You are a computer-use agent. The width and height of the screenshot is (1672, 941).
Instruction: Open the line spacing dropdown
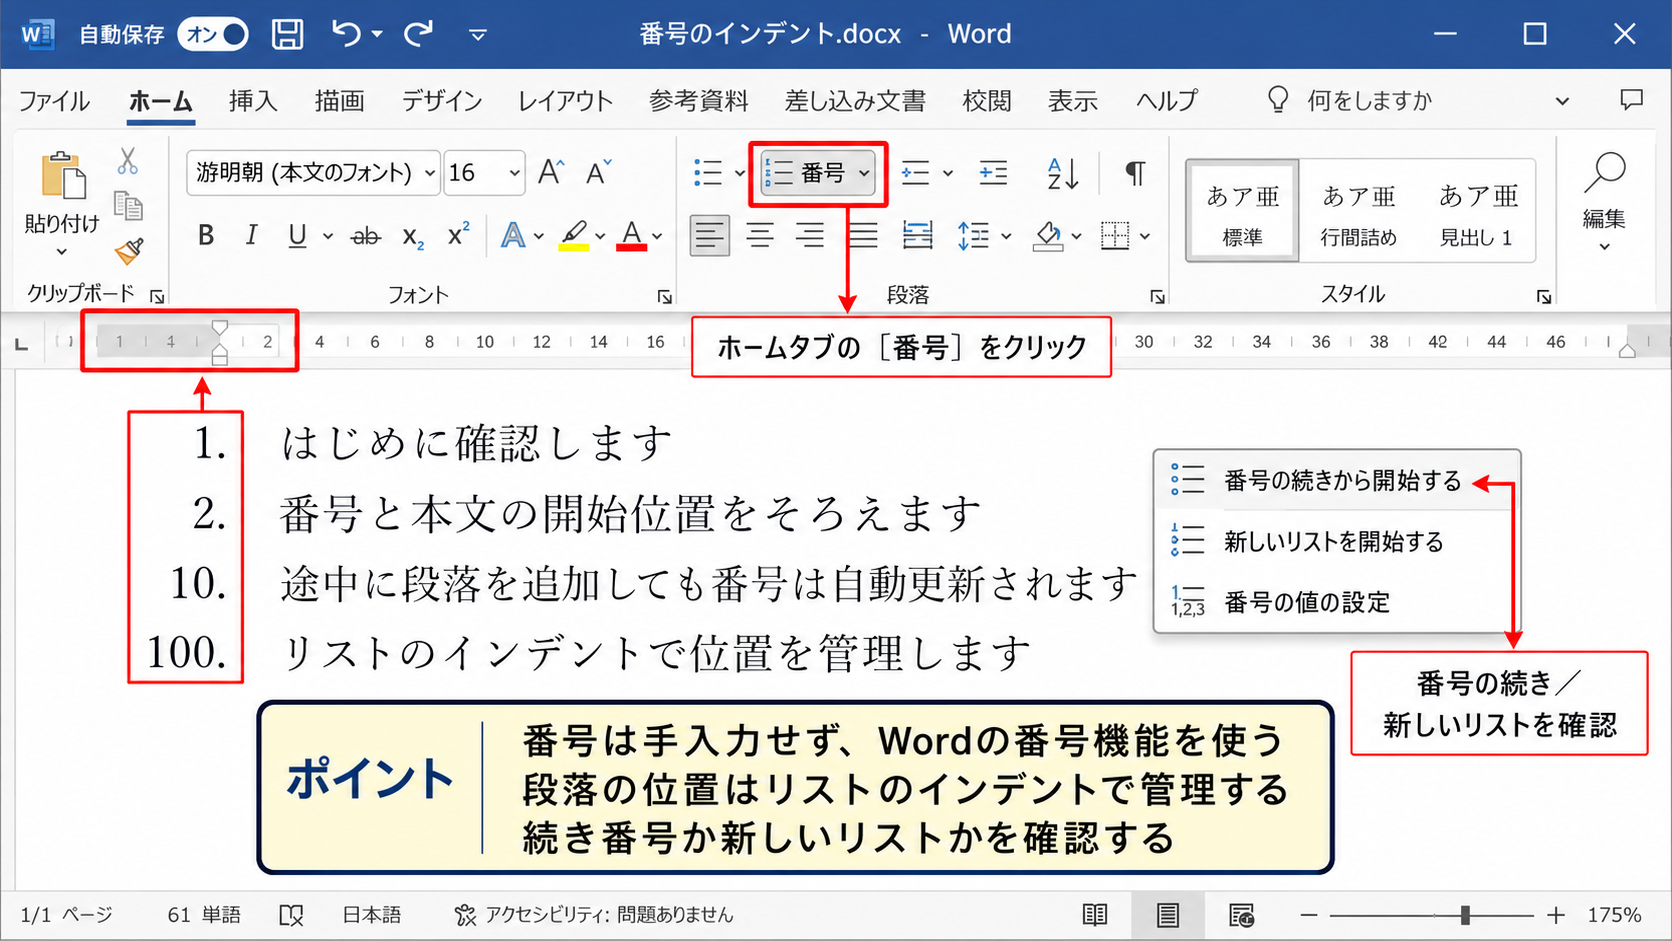1006,237
